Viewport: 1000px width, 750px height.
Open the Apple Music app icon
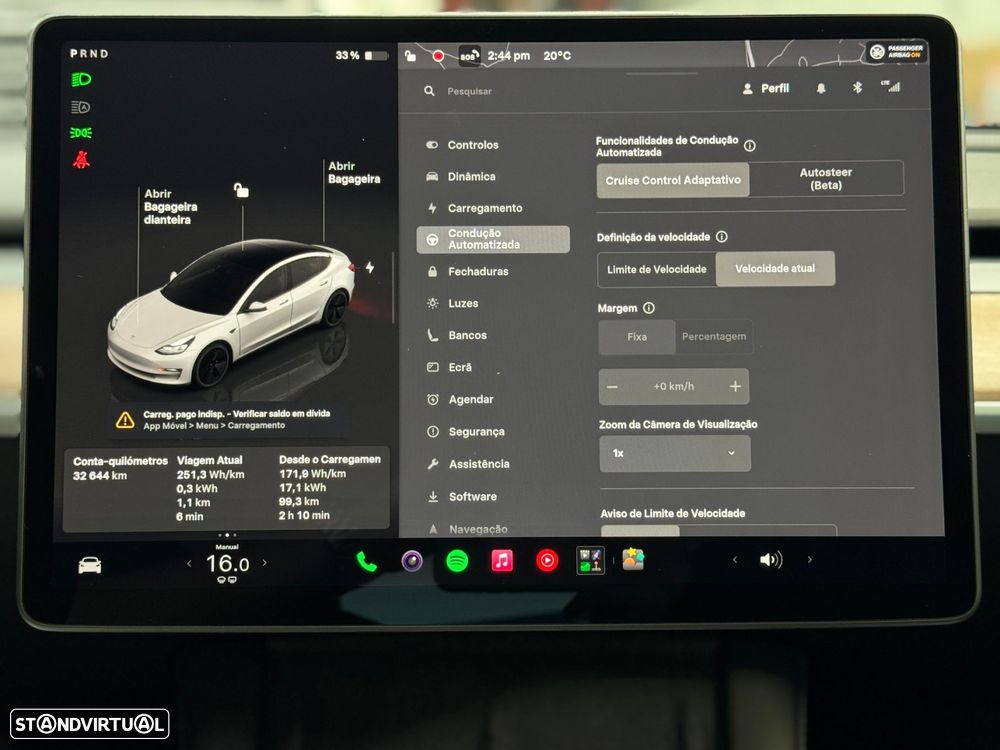tap(502, 561)
